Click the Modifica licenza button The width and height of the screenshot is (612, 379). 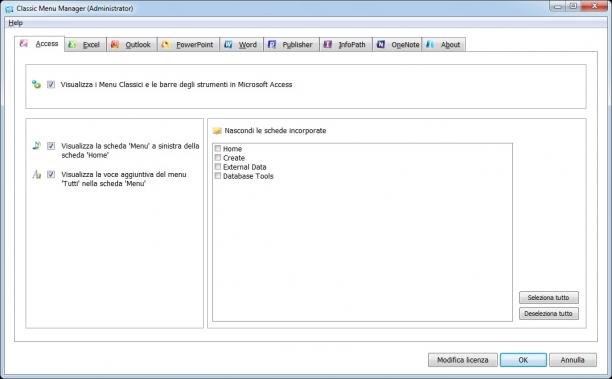click(x=463, y=360)
